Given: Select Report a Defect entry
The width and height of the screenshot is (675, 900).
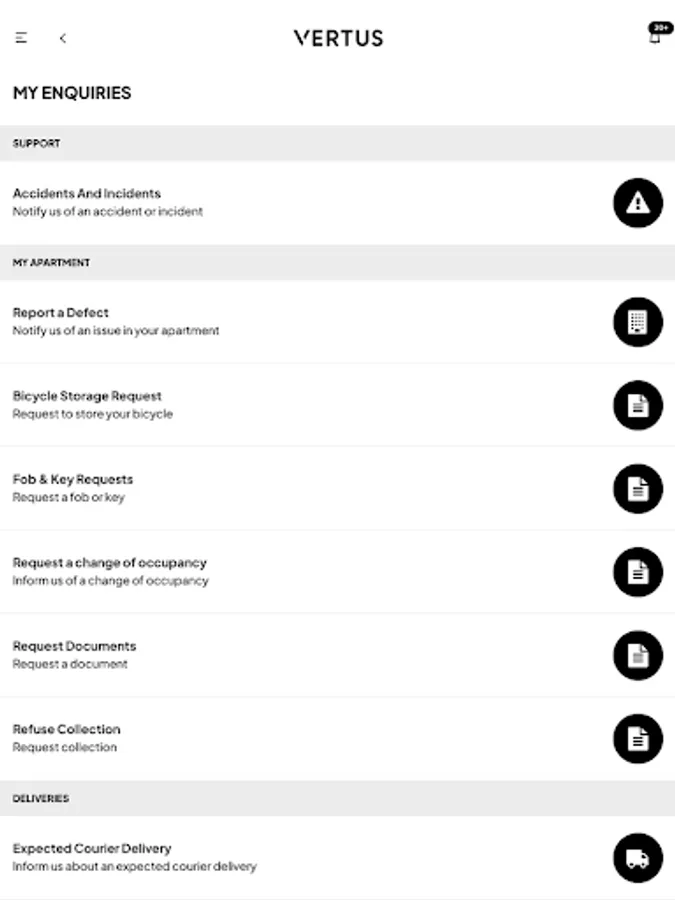Looking at the screenshot, I should coord(61,313).
